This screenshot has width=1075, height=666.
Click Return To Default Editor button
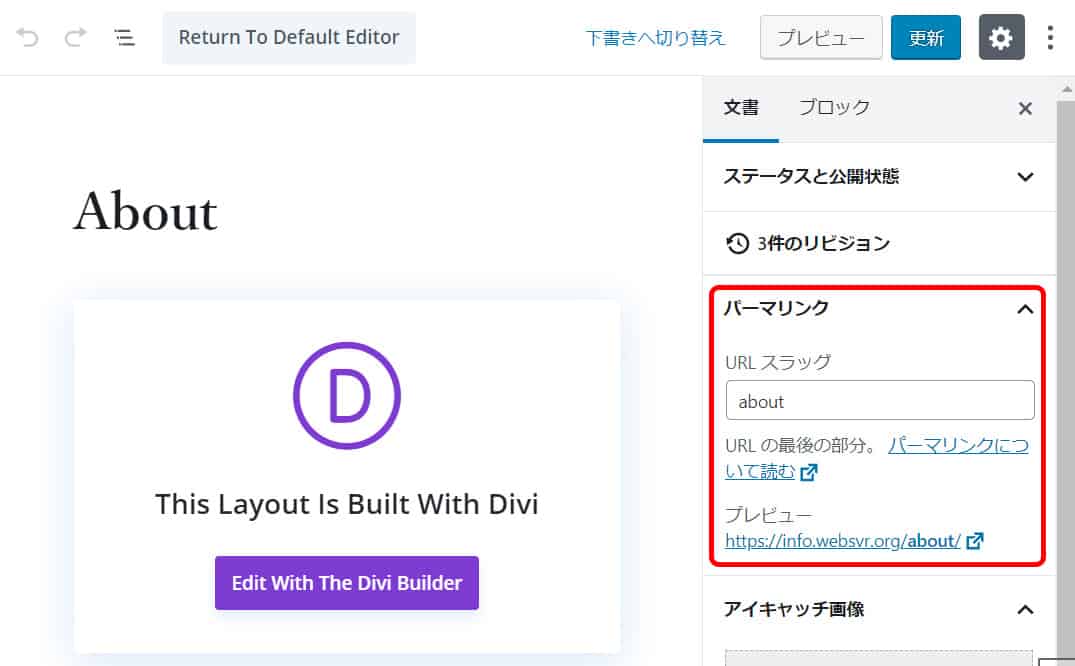(288, 38)
